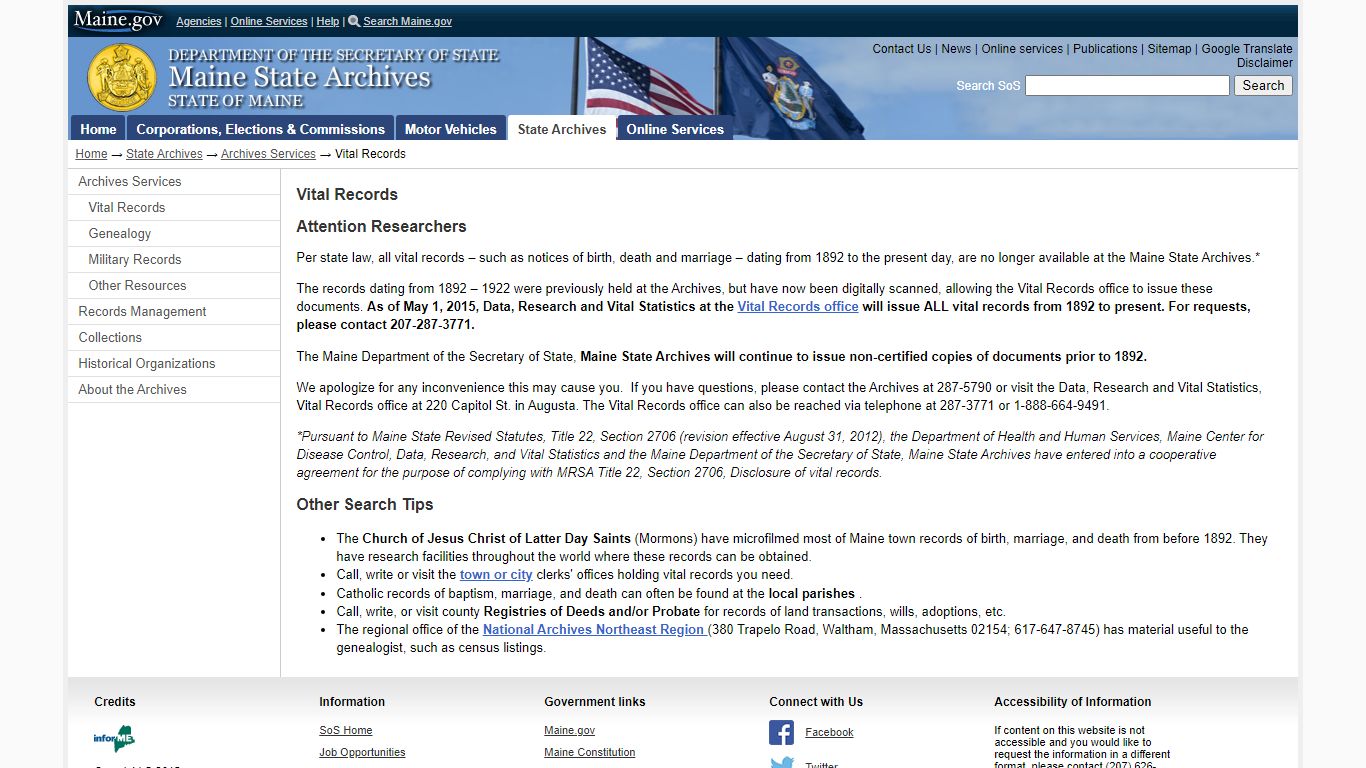Viewport: 1366px width, 768px height.
Task: Click the Attention Researchers heading
Action: pyautogui.click(x=381, y=227)
